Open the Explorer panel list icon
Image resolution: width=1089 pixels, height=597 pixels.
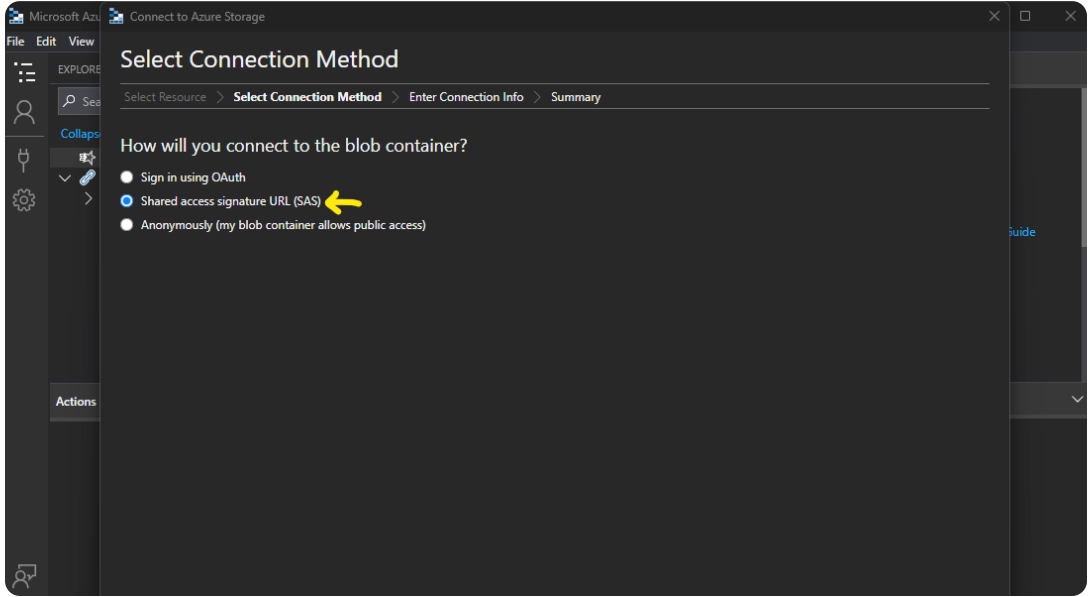tap(25, 72)
